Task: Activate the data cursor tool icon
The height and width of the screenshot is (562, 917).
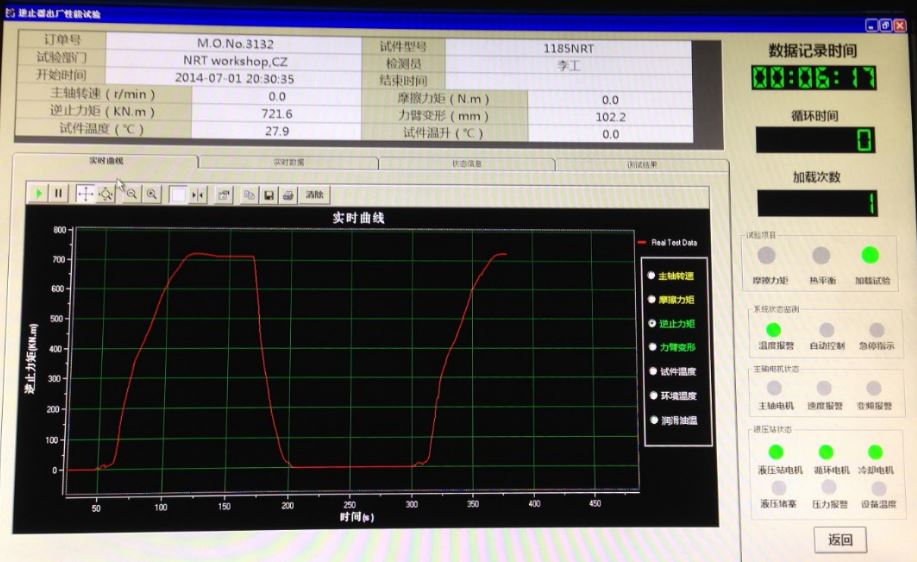Action: pos(198,194)
